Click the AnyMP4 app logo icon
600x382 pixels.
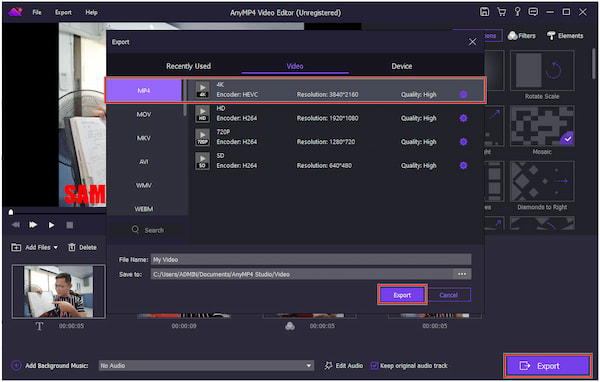15,12
